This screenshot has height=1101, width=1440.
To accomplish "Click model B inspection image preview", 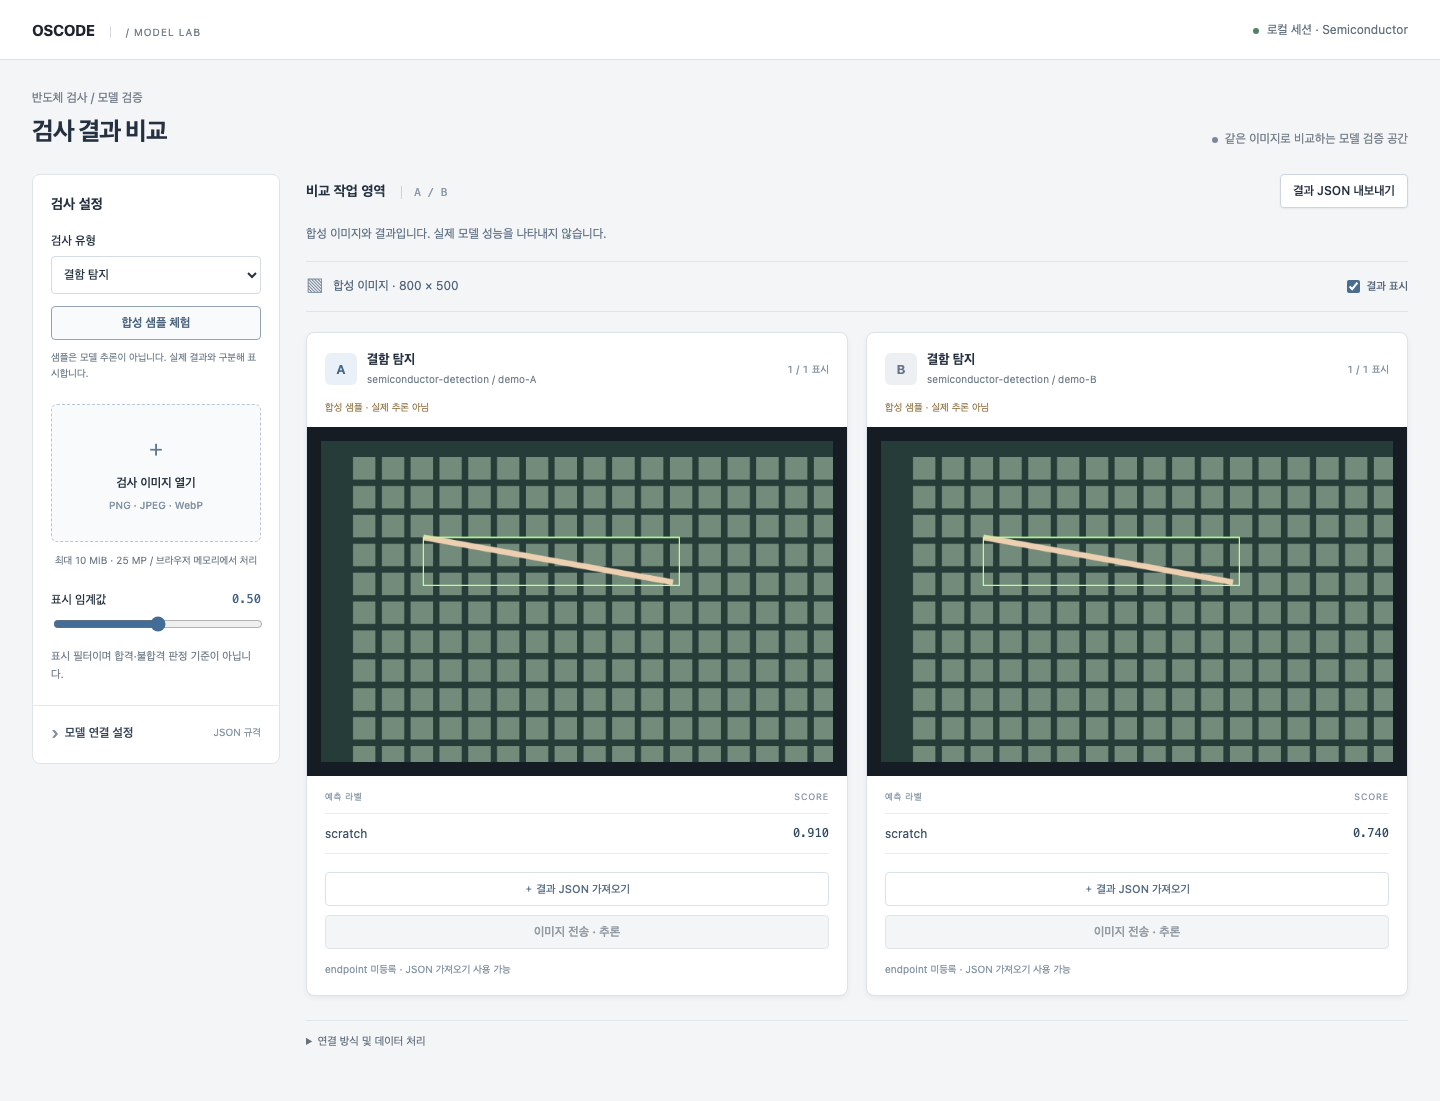I will click(x=1137, y=601).
